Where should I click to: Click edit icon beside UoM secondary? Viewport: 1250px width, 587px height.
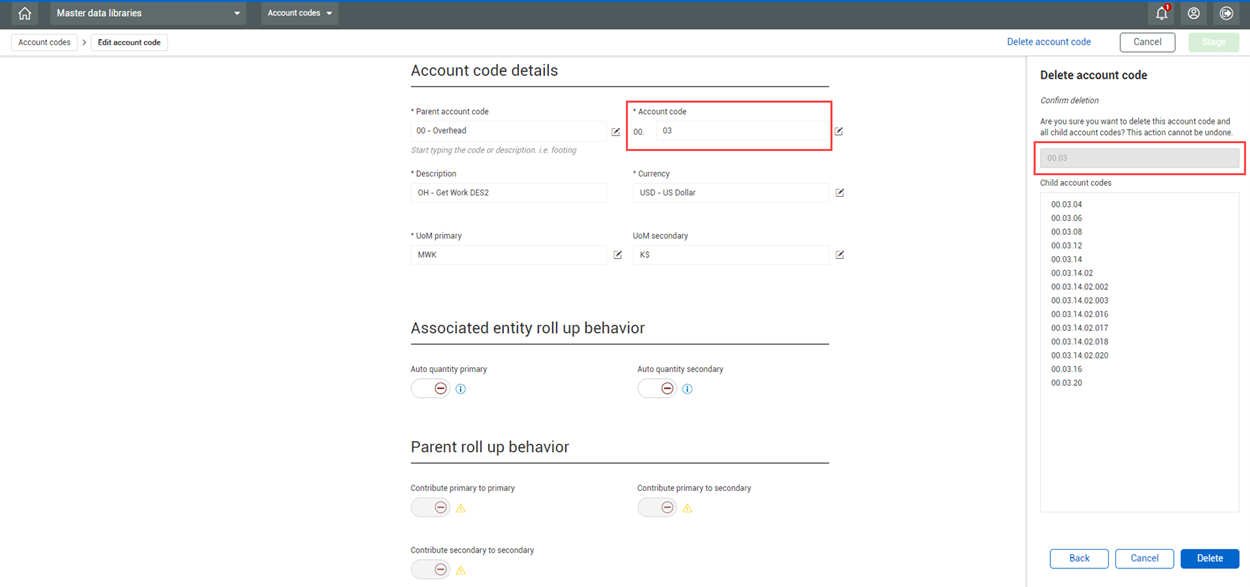(840, 255)
